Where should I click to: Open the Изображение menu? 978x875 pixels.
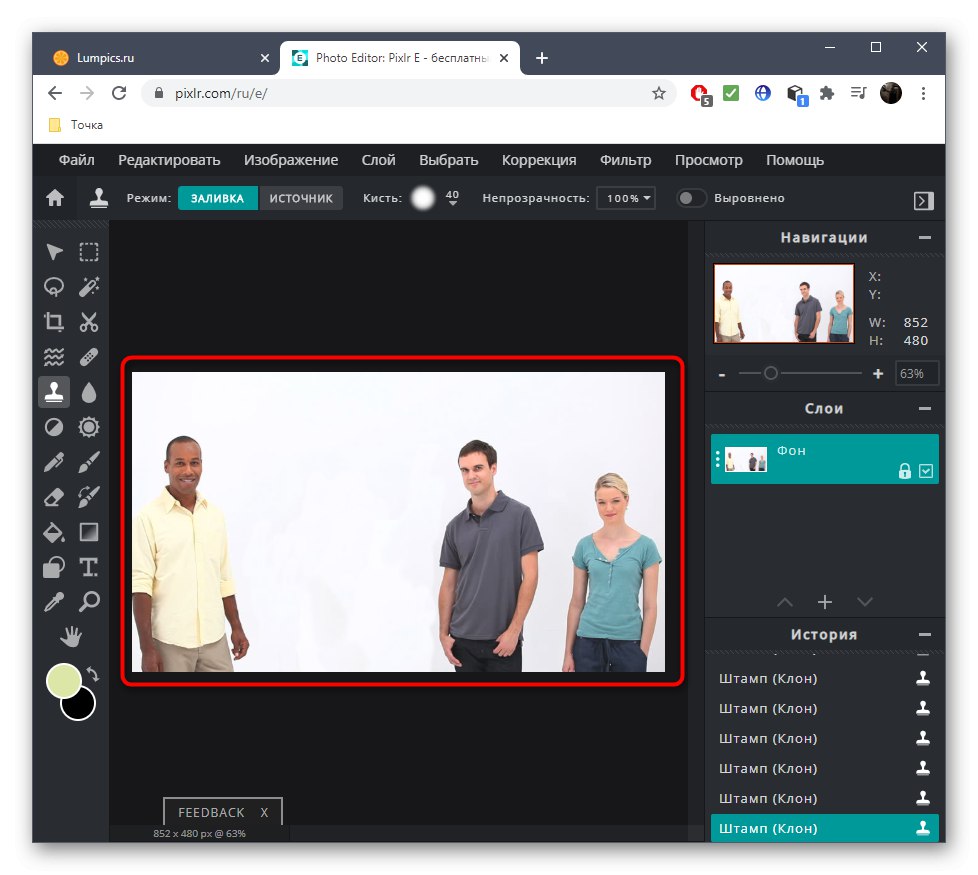pos(291,160)
